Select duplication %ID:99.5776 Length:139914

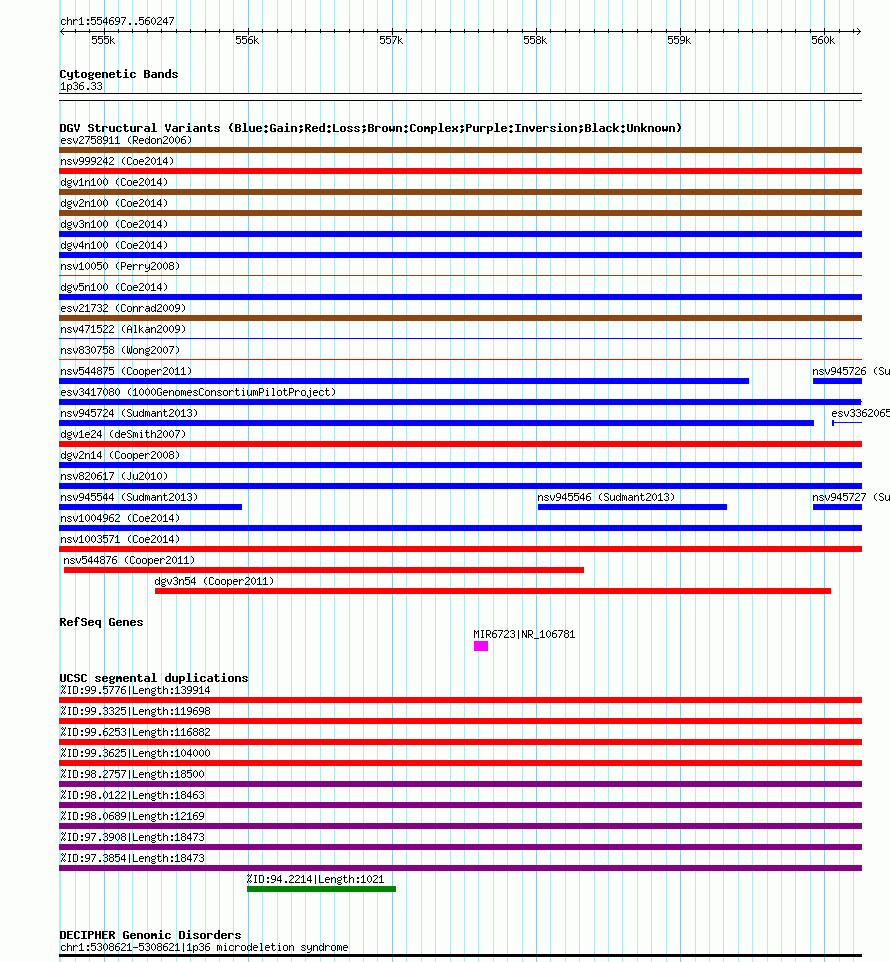pyautogui.click(x=461, y=701)
